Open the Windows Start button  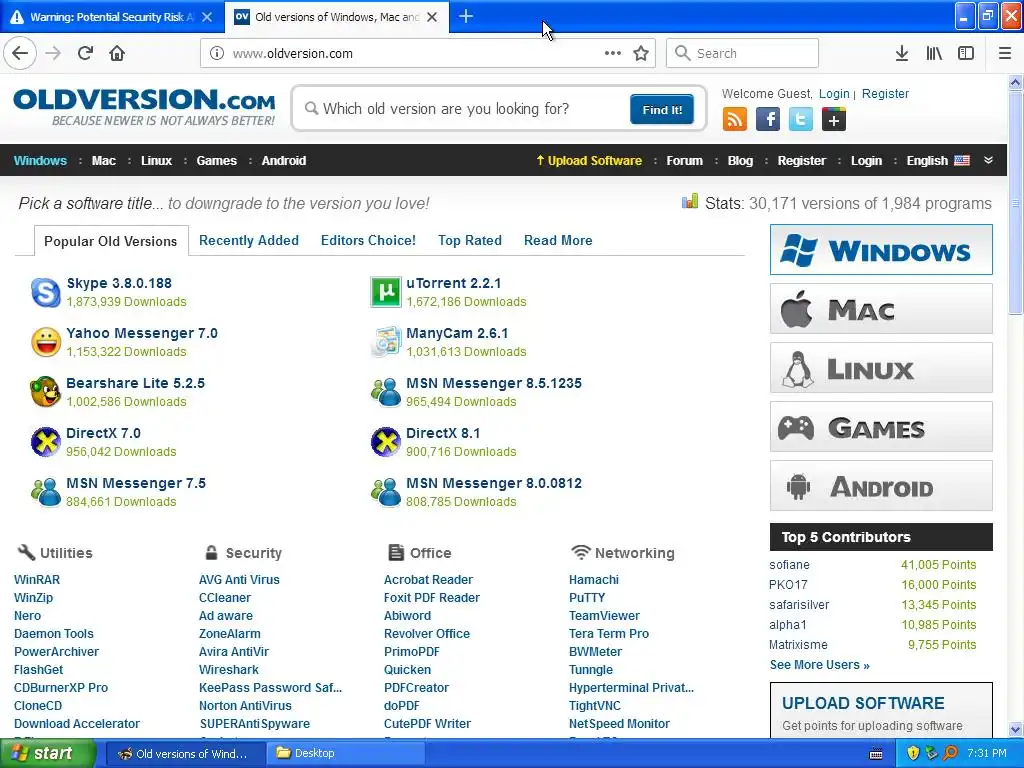[48, 753]
